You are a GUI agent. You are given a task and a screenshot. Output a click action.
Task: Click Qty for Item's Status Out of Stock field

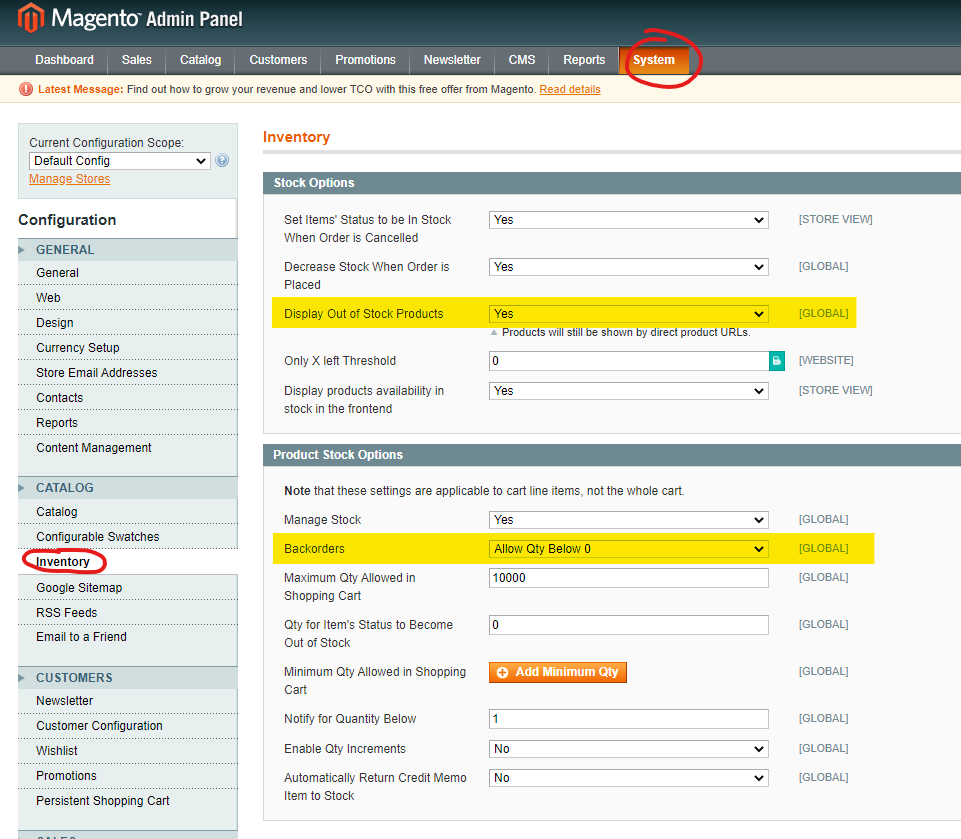628,625
